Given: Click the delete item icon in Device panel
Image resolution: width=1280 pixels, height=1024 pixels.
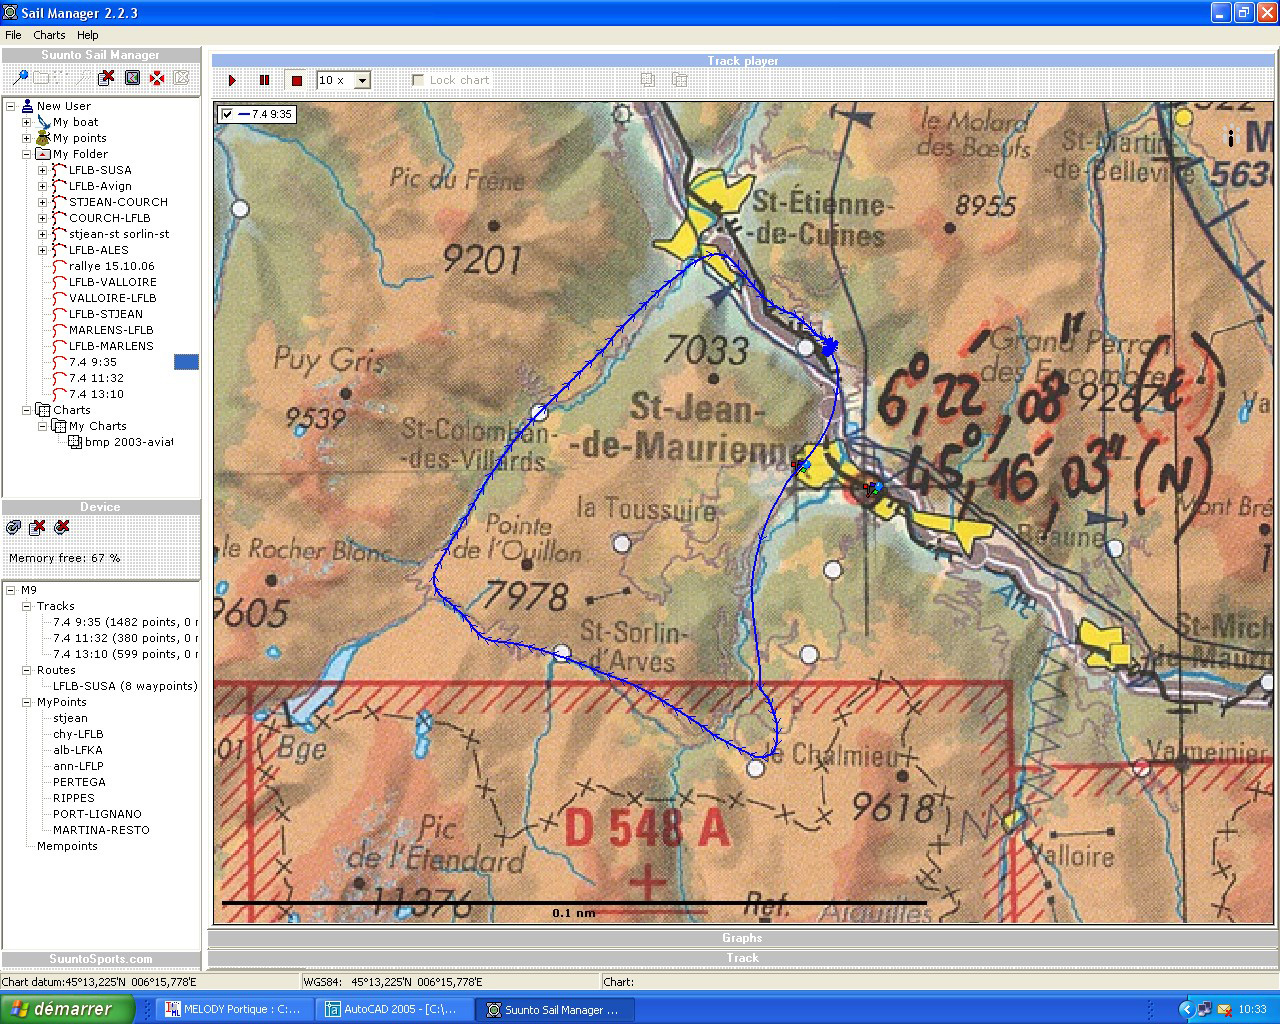Looking at the screenshot, I should 38,527.
